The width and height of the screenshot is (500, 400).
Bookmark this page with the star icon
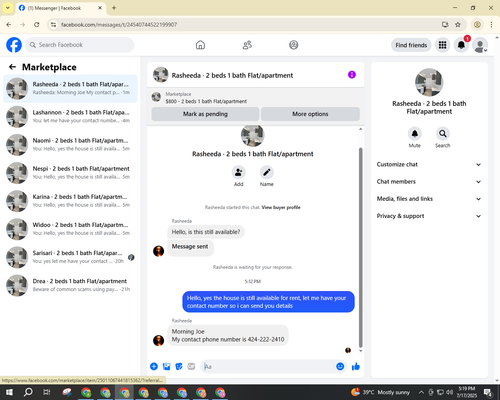point(458,24)
